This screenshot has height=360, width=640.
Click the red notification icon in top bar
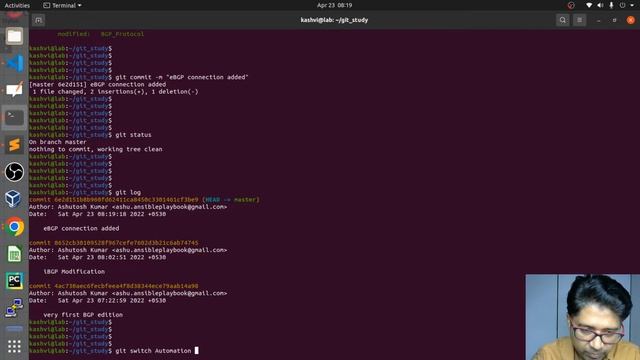571,5
